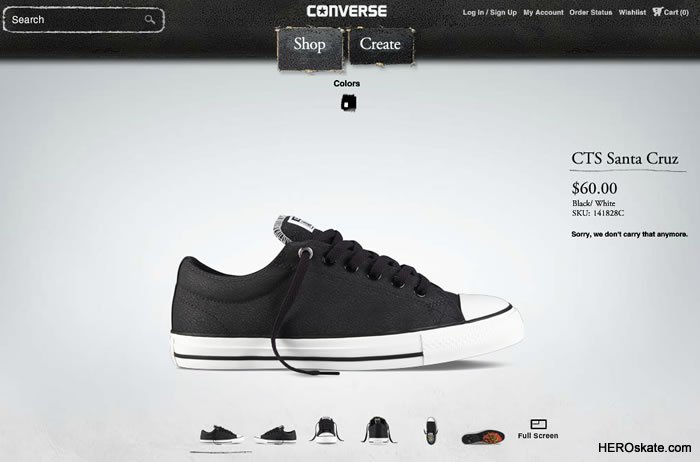700x462 pixels.
Task: Click the main shoe product image
Action: (x=347, y=294)
